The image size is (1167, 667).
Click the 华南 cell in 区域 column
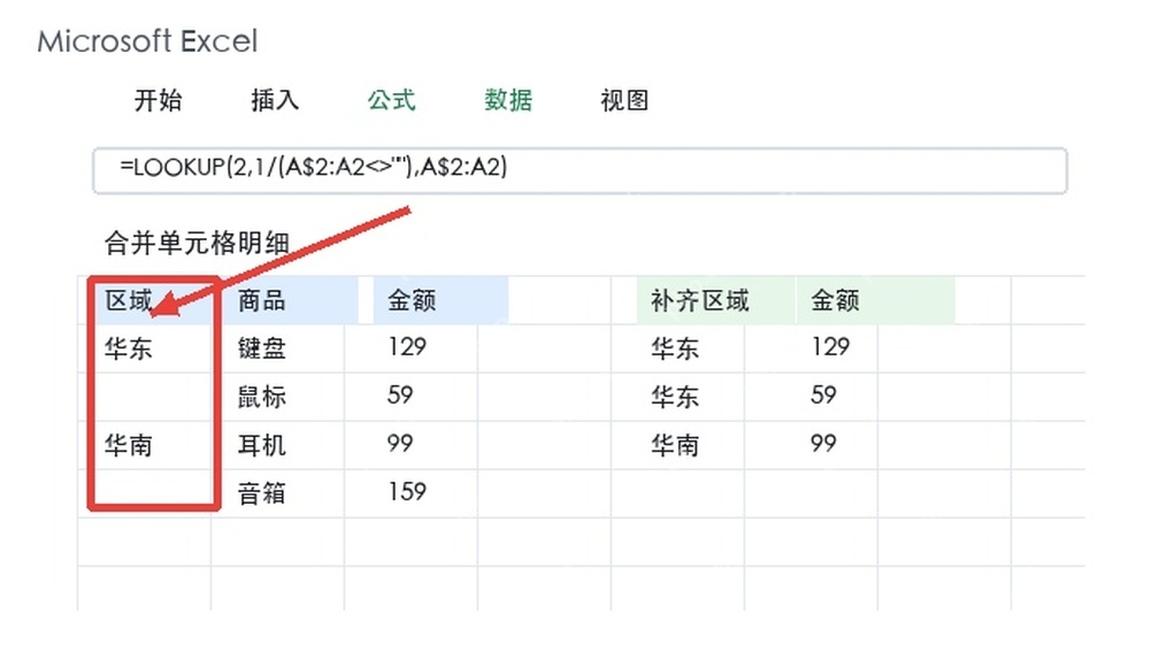tap(144, 445)
